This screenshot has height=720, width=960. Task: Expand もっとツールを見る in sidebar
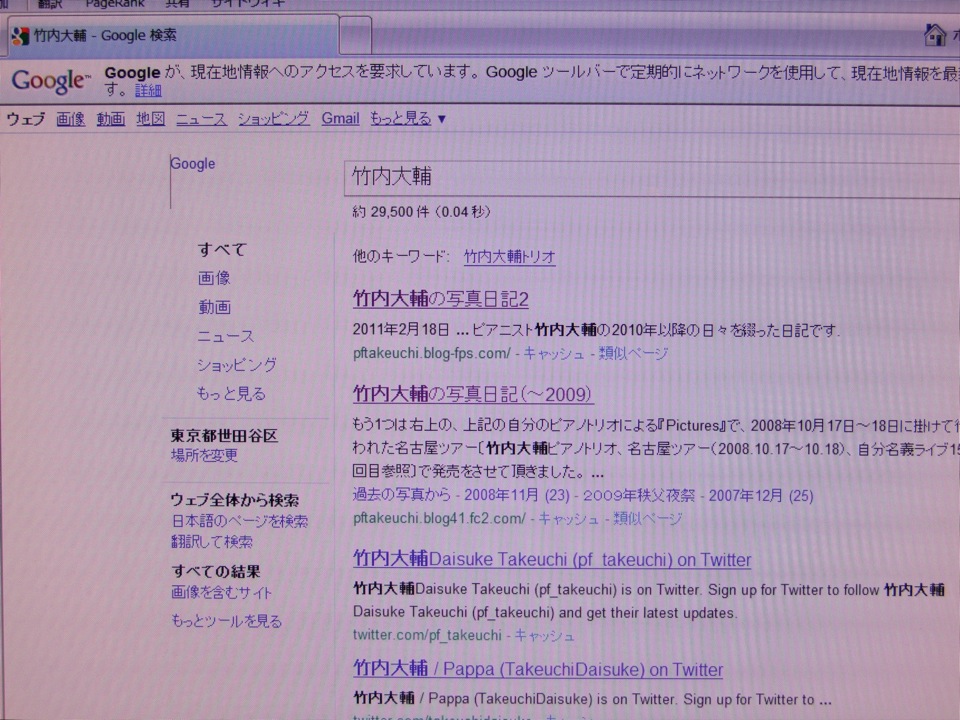[x=227, y=621]
